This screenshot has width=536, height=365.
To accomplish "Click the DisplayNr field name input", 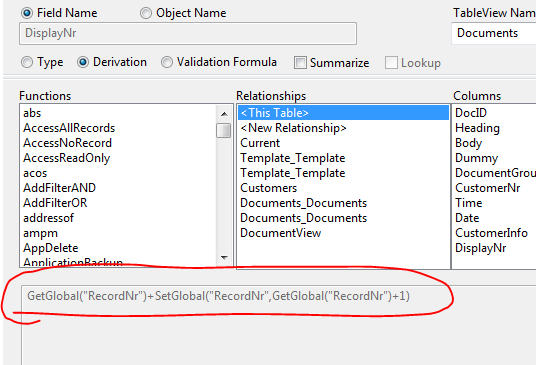I will tap(188, 33).
